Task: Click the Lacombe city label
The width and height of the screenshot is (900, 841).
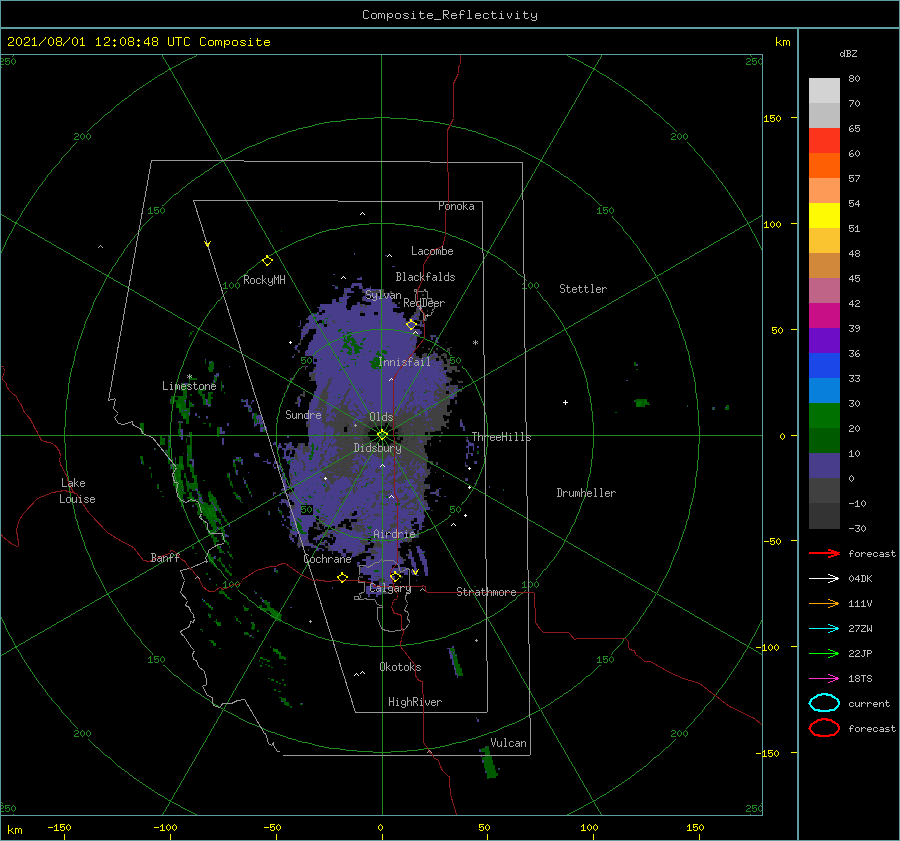Action: [x=432, y=251]
